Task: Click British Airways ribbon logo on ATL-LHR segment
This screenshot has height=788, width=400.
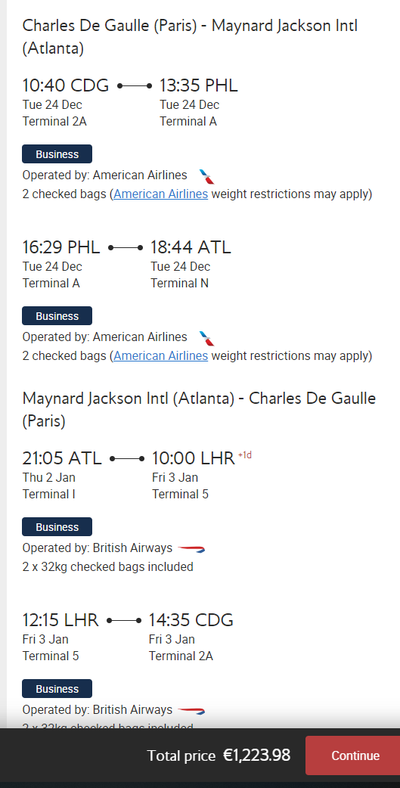Action: 191,549
